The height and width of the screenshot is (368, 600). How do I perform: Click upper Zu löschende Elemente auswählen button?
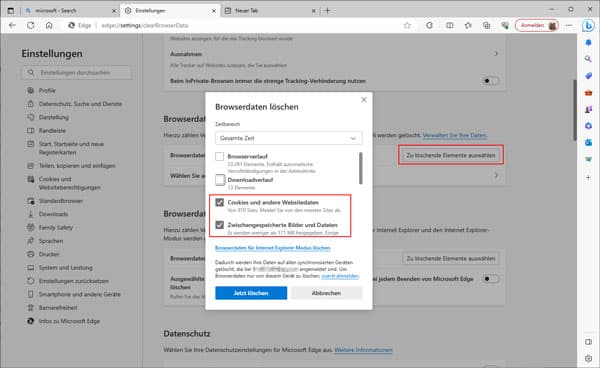click(451, 155)
